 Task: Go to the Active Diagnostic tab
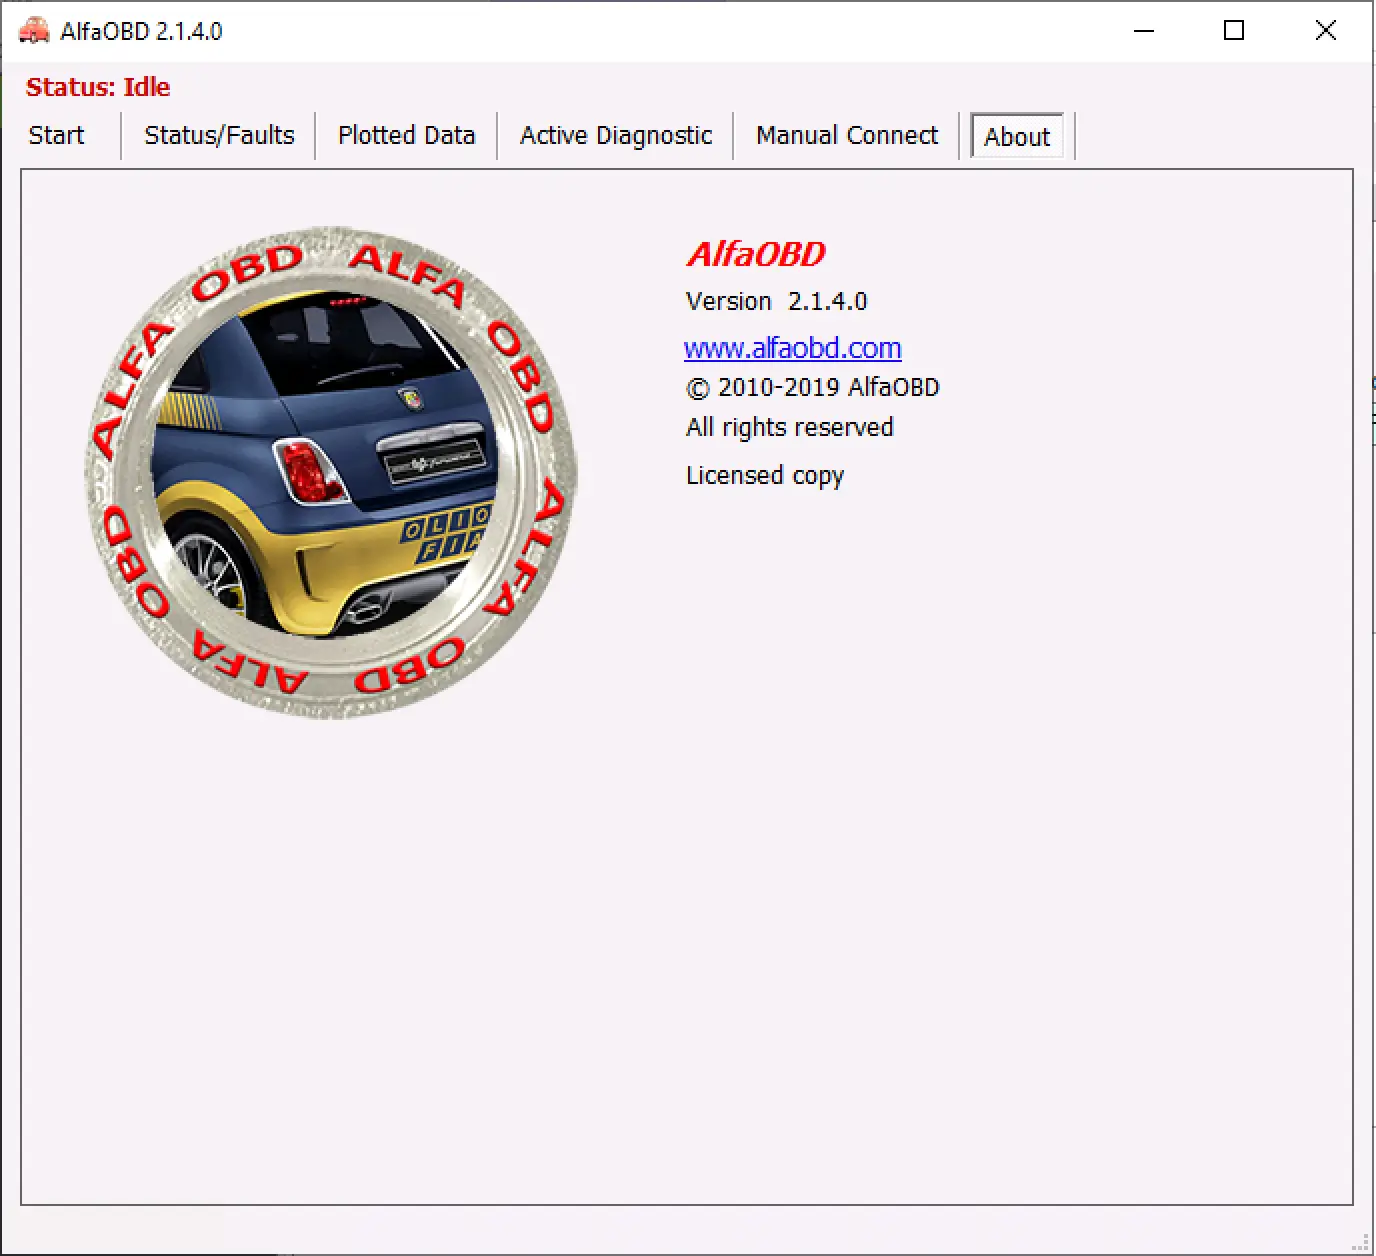click(616, 136)
